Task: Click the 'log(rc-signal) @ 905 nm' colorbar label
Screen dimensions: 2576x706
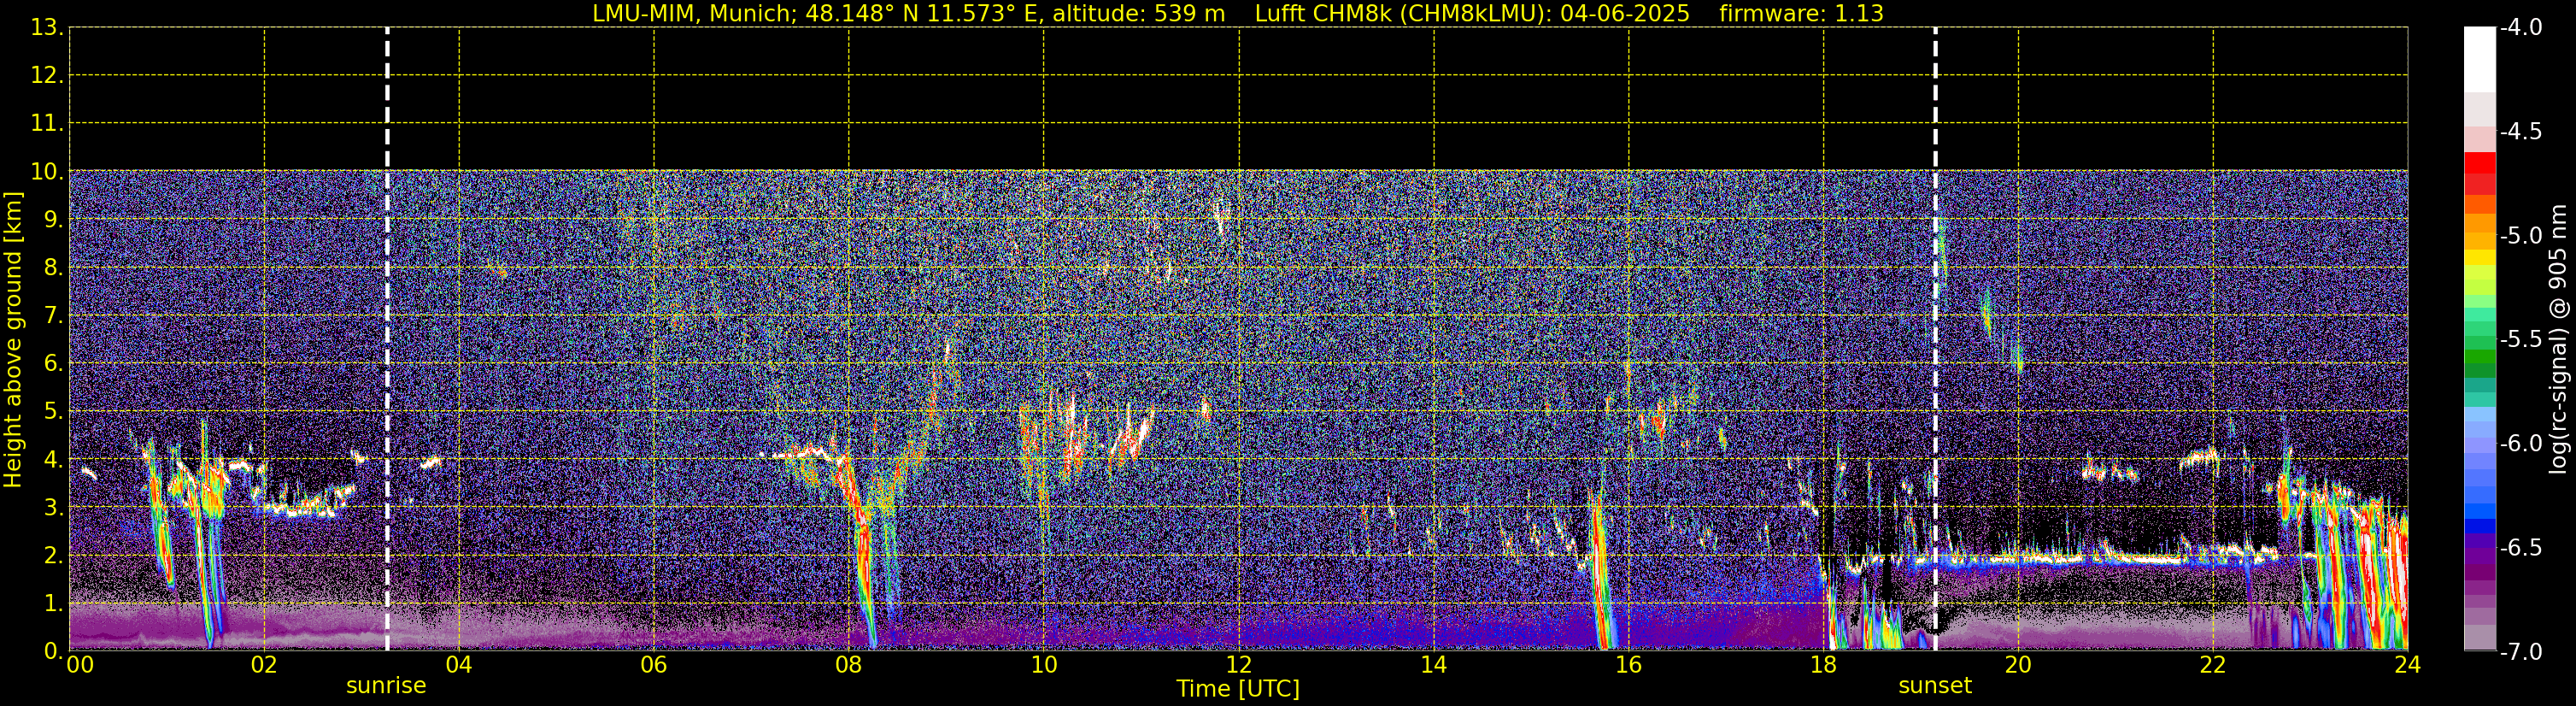Action: pyautogui.click(x=2559, y=339)
